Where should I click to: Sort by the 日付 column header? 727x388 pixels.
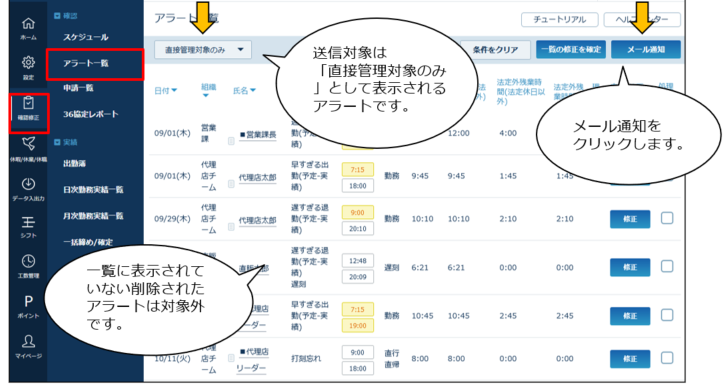(x=166, y=90)
